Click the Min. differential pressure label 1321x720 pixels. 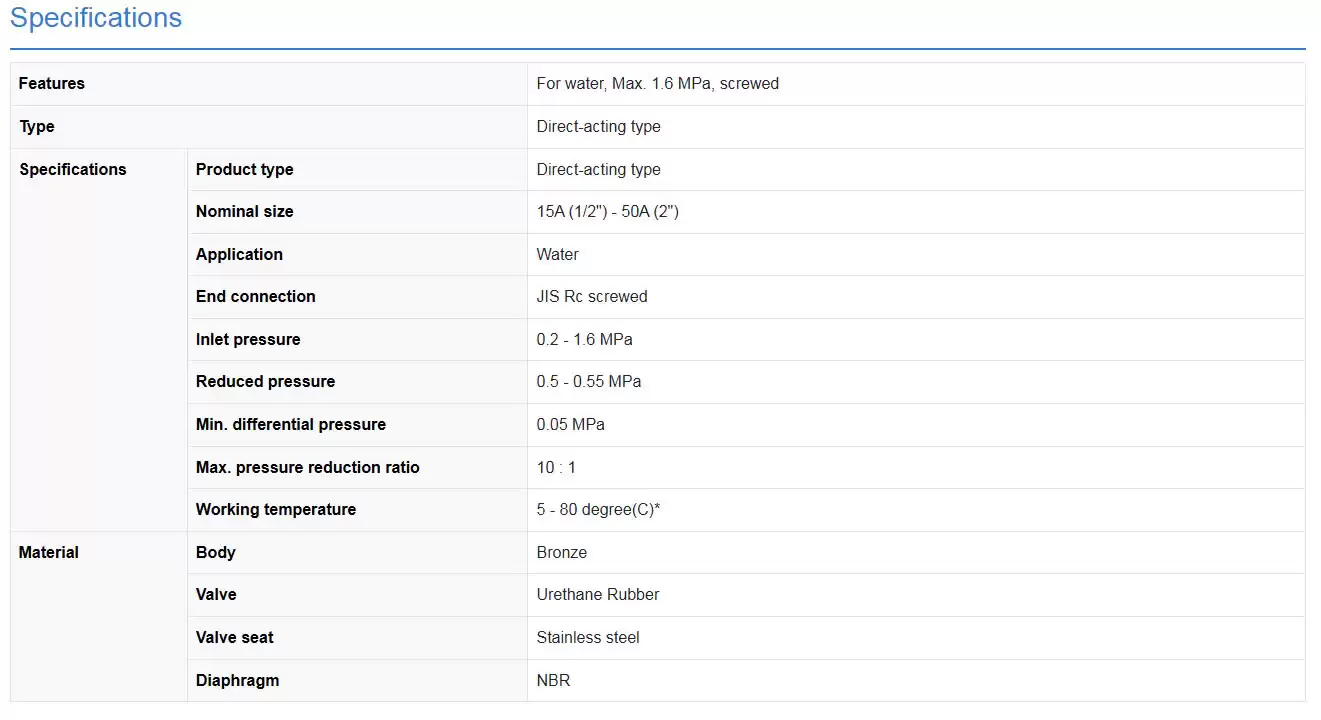click(291, 425)
